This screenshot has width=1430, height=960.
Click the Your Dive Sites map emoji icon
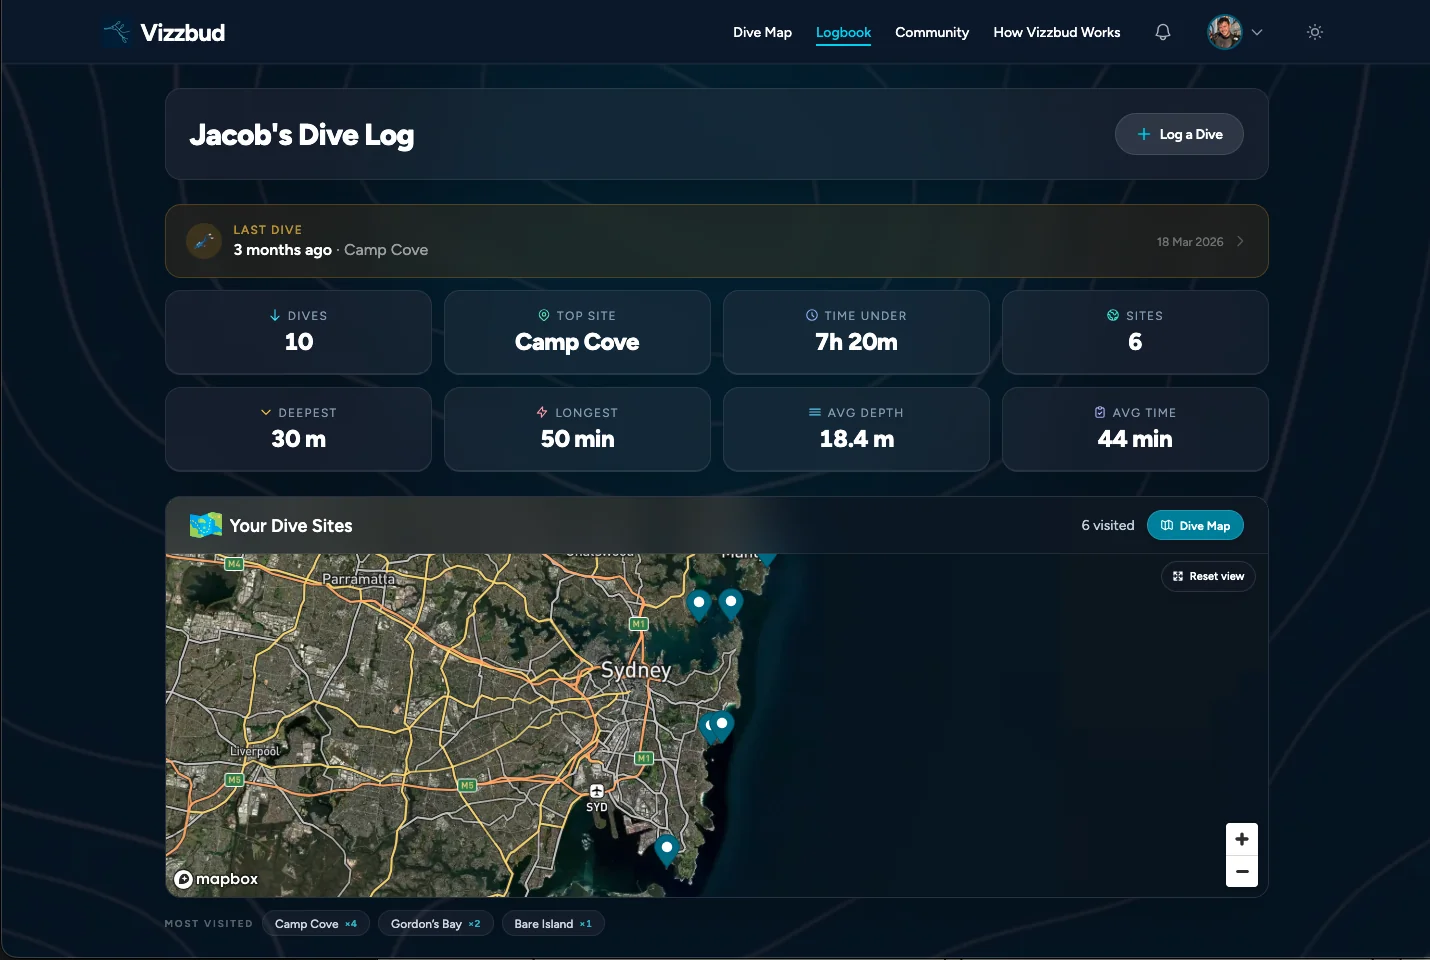point(206,525)
